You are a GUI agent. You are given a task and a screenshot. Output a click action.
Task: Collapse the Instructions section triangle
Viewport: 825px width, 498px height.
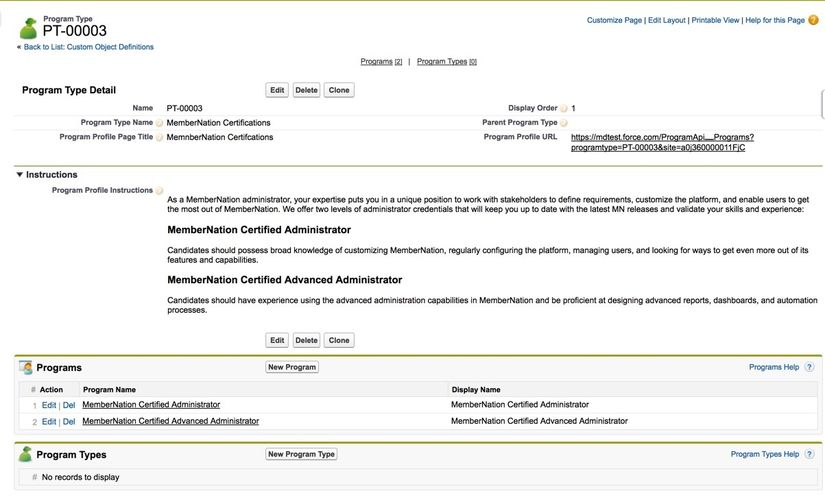19,175
